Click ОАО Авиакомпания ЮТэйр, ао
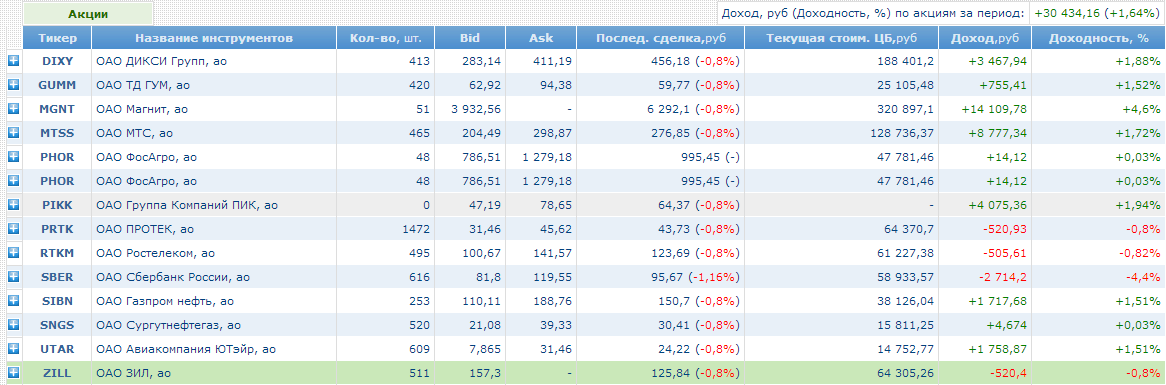 pyautogui.click(x=186, y=349)
